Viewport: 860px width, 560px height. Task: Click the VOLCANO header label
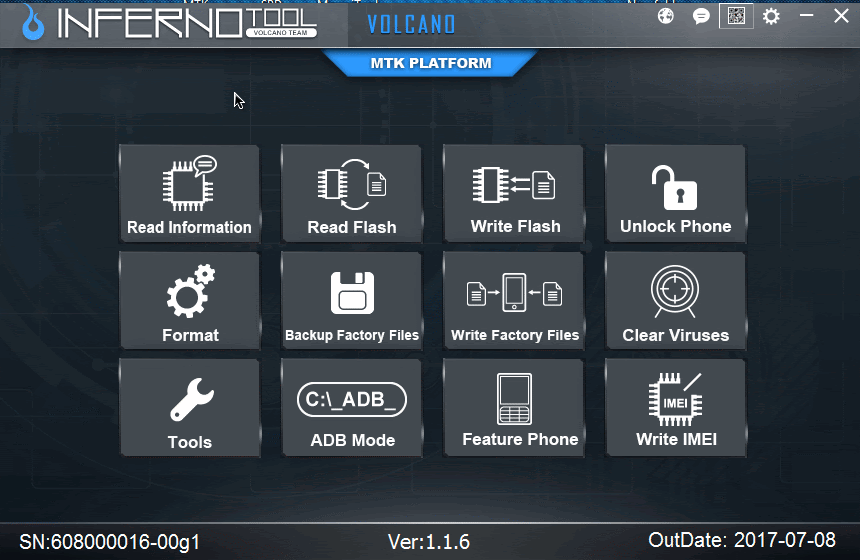click(411, 24)
